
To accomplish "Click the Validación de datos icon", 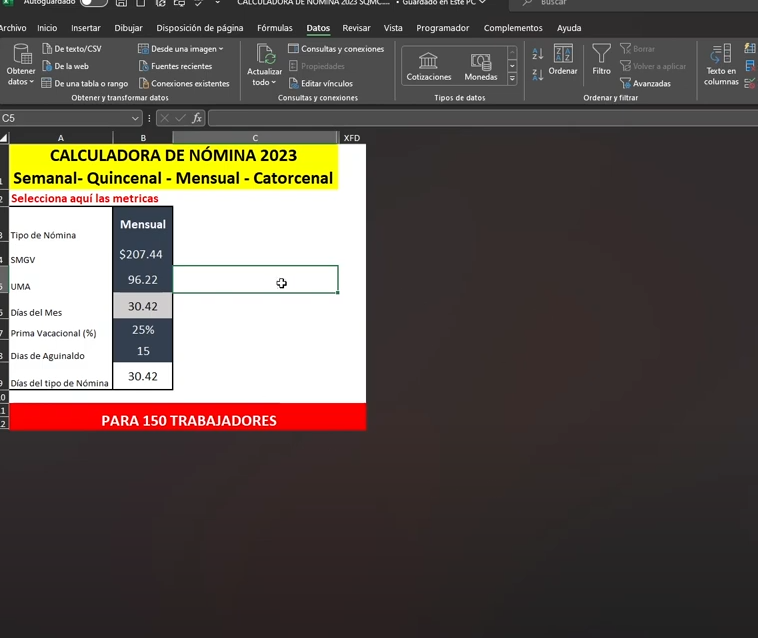I will point(750,83).
